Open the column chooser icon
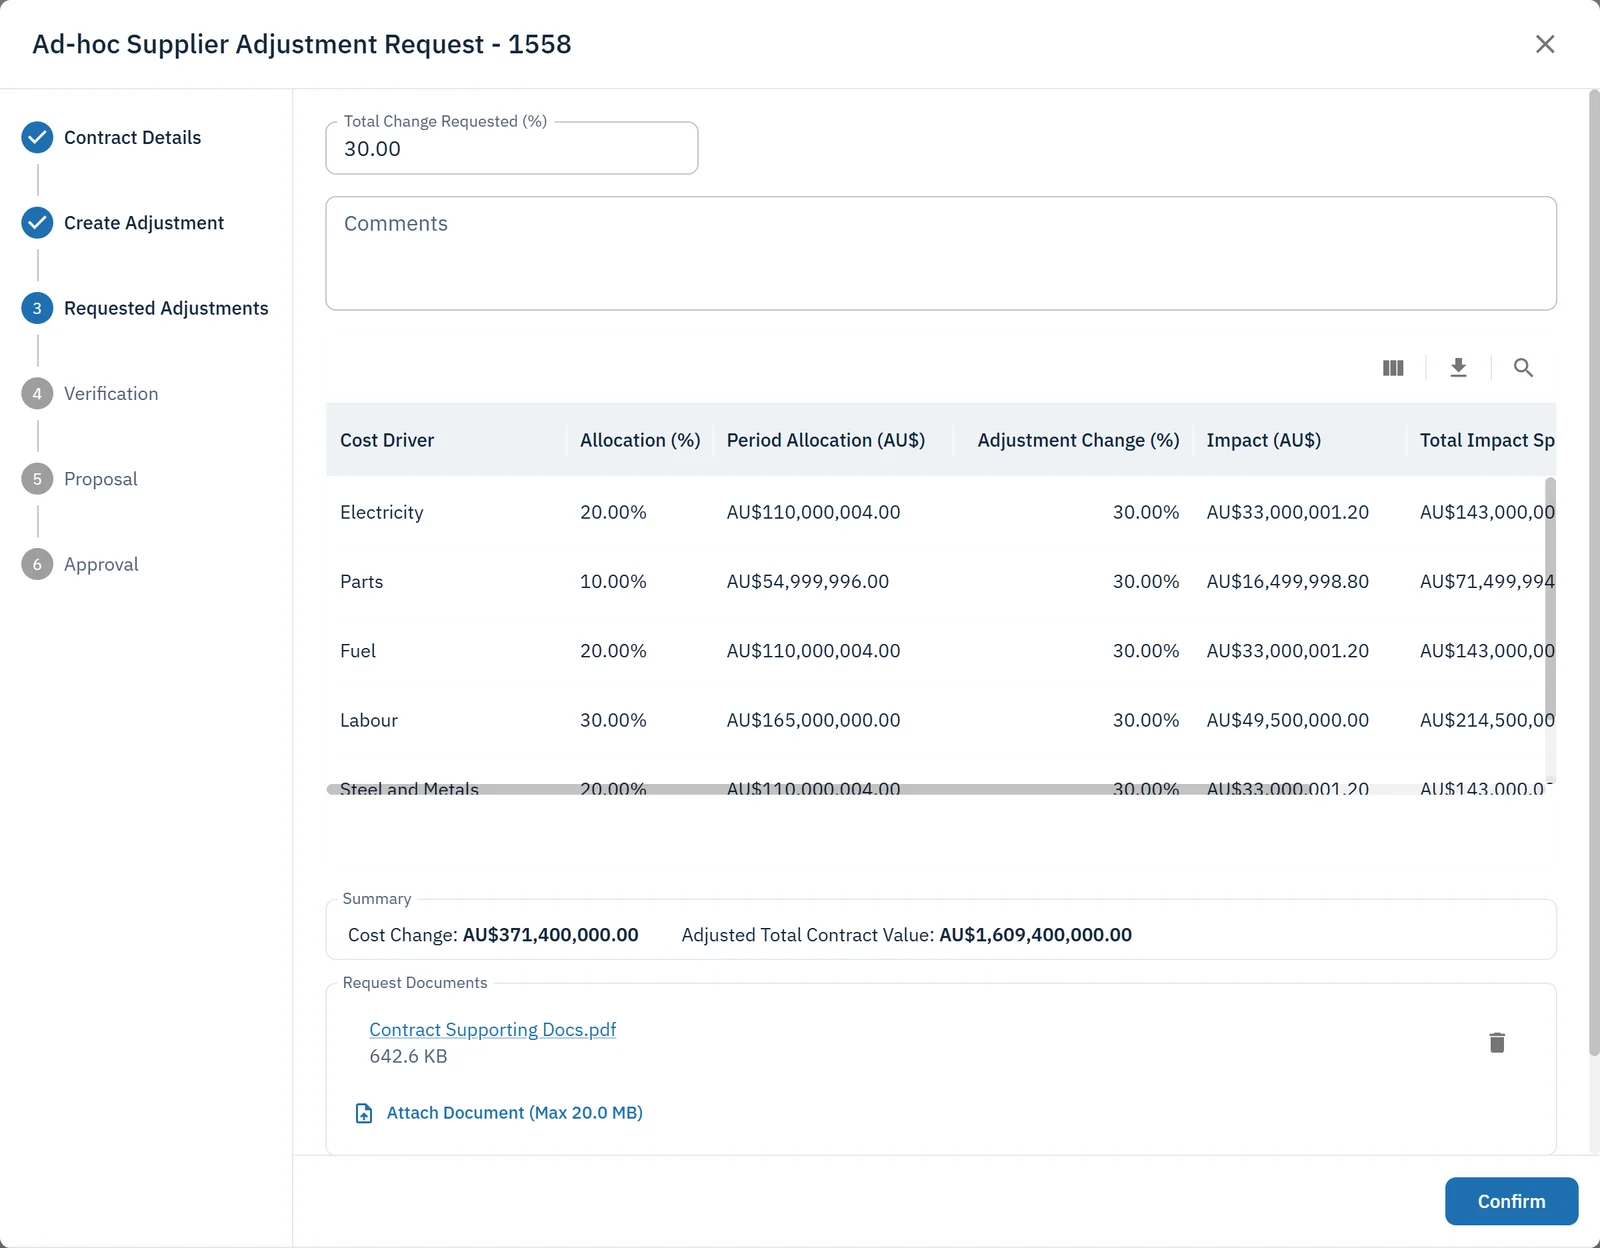1600x1248 pixels. [x=1393, y=368]
